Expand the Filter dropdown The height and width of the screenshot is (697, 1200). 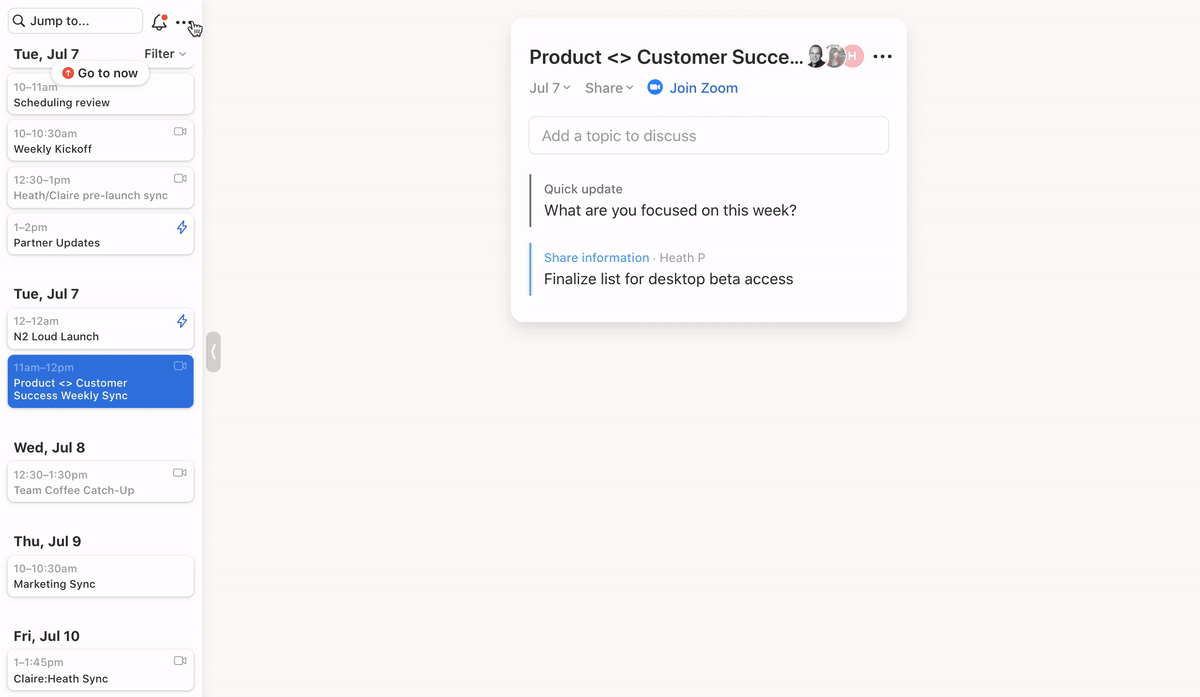click(x=165, y=54)
